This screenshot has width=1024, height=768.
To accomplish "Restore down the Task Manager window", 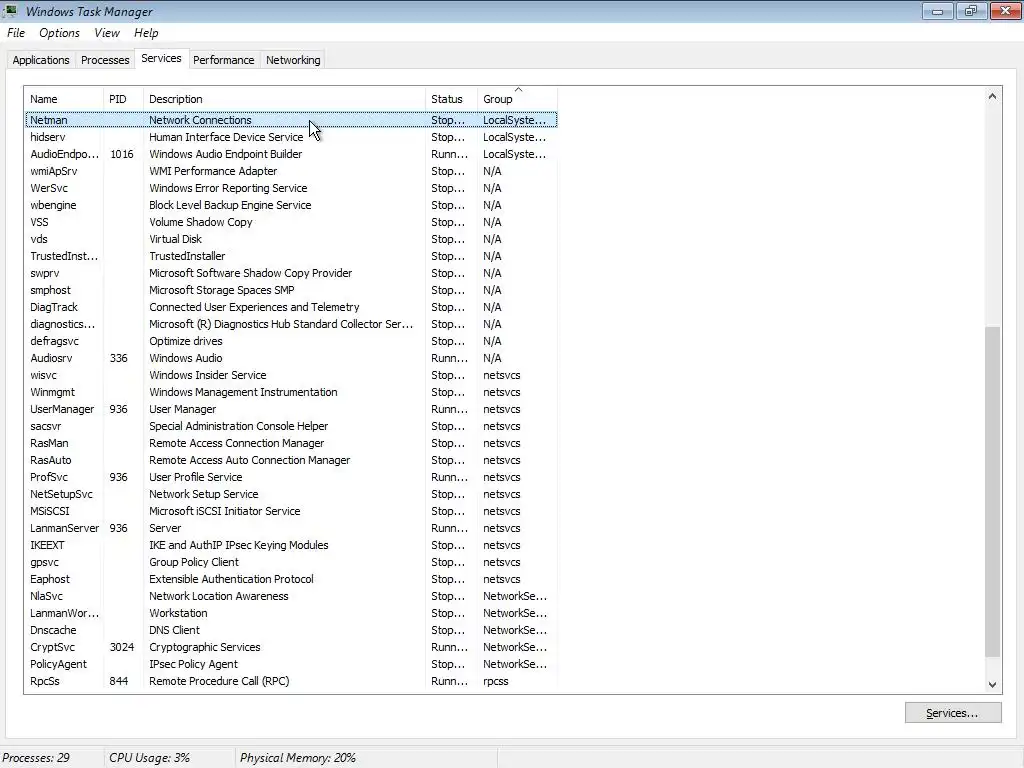I will (x=971, y=11).
